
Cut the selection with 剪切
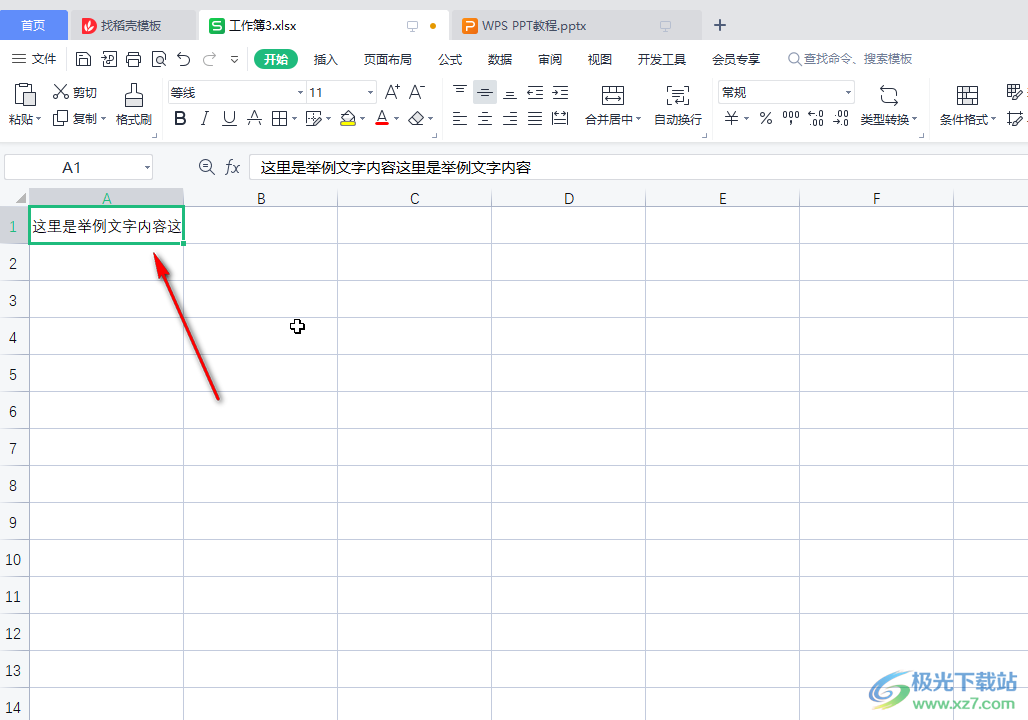[x=74, y=92]
